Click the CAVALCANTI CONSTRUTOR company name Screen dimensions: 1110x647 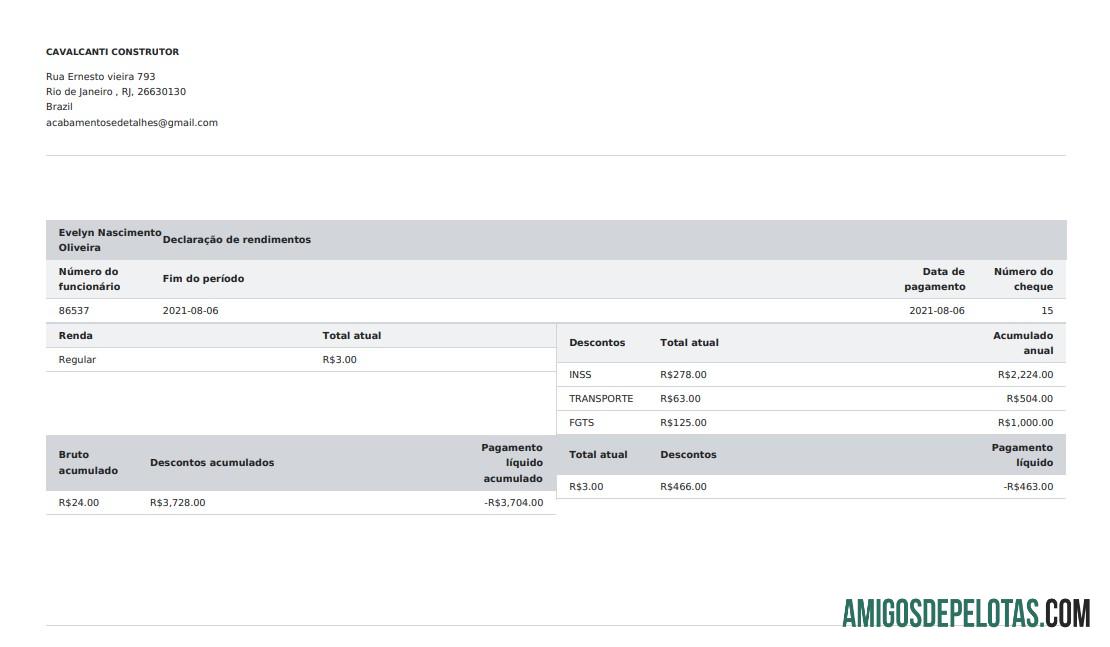click(x=112, y=52)
